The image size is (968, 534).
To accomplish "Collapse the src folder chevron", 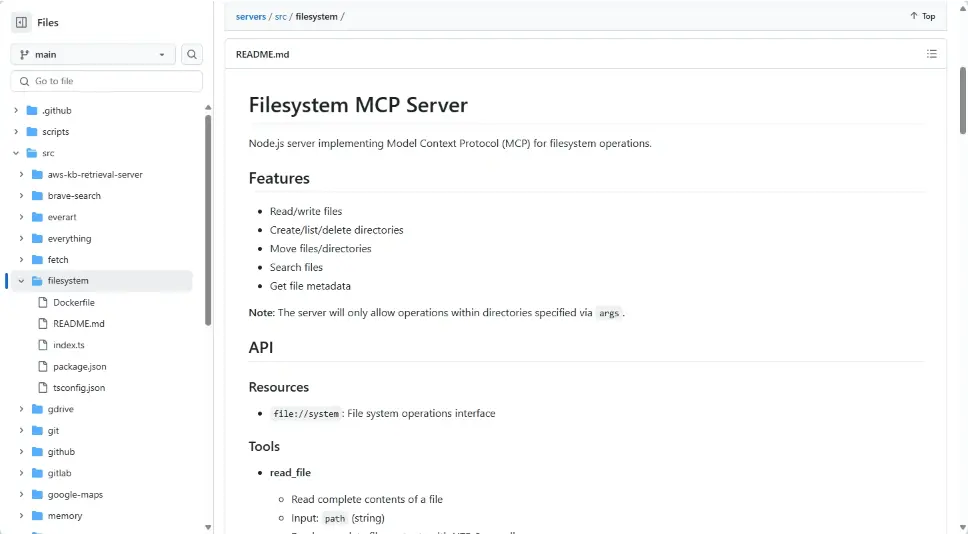I will click(x=16, y=153).
